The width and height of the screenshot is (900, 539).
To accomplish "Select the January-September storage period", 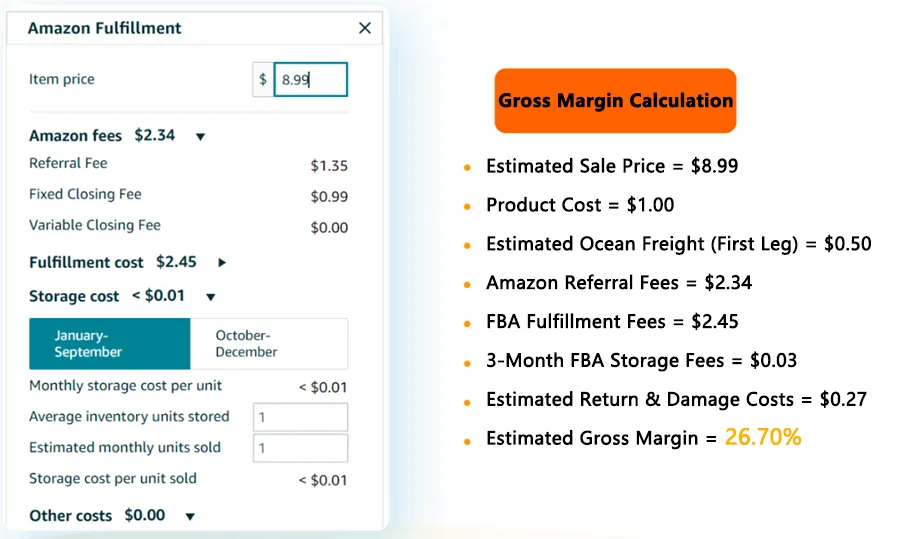I will click(110, 344).
